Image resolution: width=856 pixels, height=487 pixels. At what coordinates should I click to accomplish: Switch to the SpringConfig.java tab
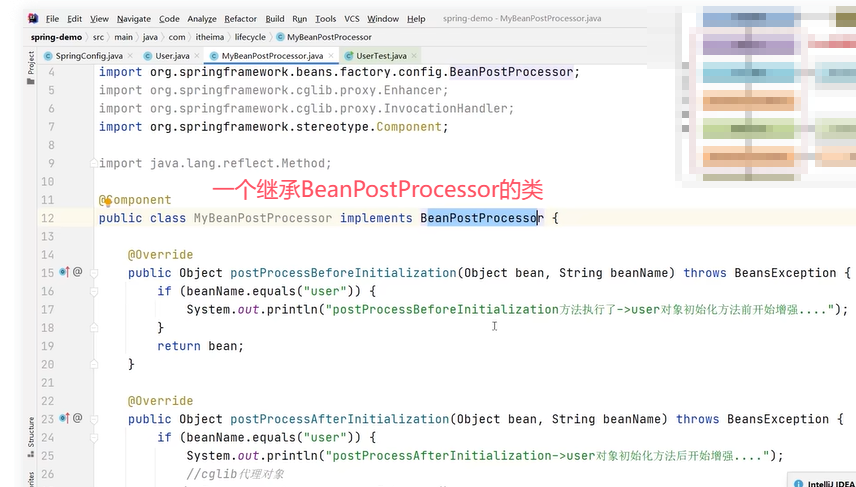pos(89,56)
